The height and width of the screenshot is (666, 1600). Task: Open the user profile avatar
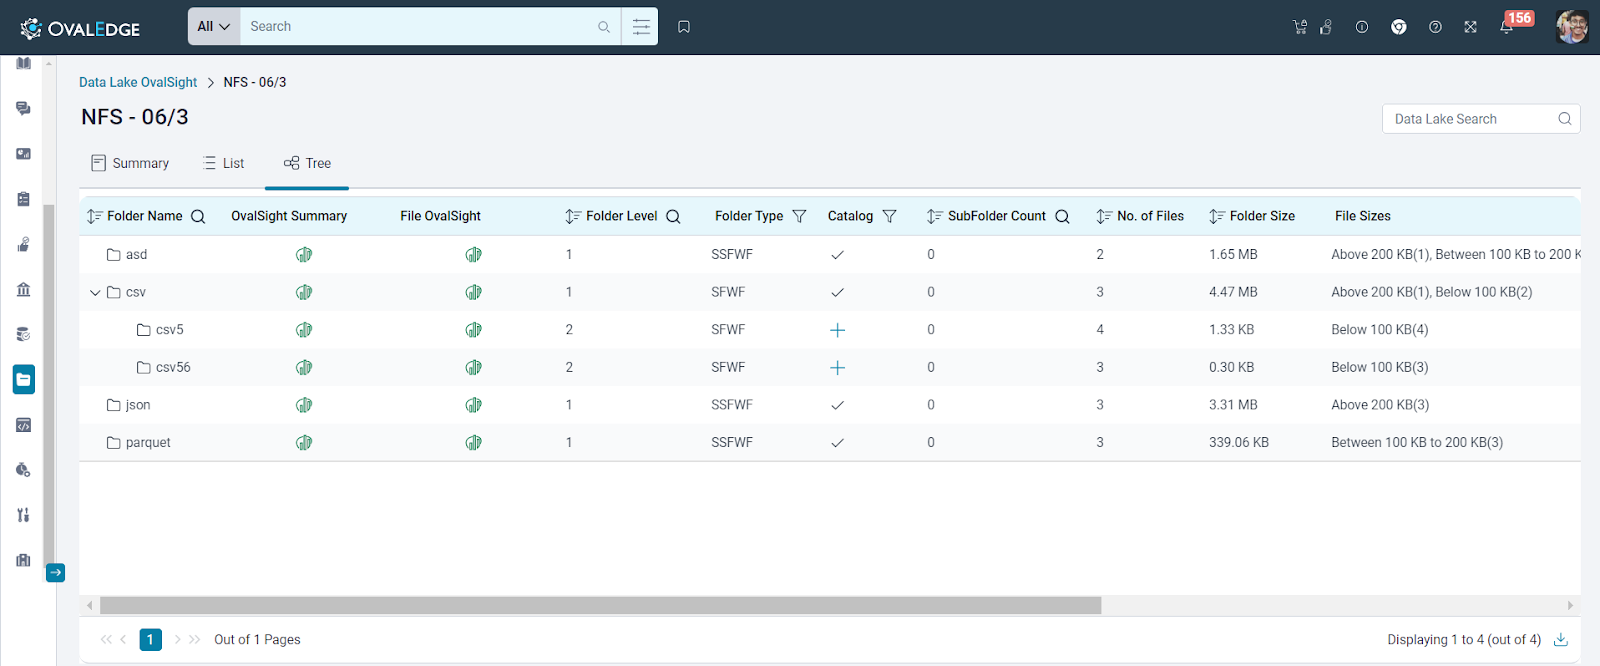click(x=1572, y=27)
